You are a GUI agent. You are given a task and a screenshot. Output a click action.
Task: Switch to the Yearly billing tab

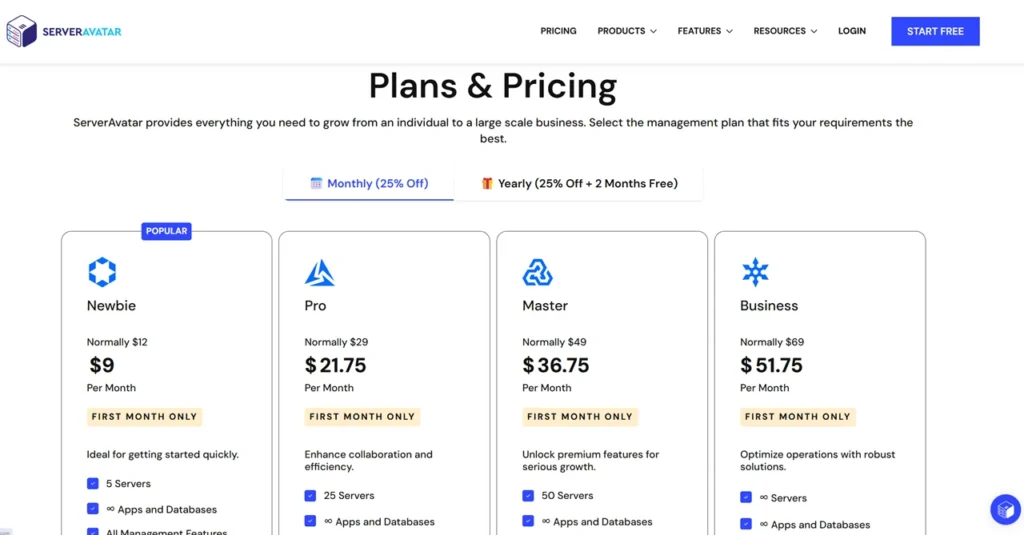(579, 184)
